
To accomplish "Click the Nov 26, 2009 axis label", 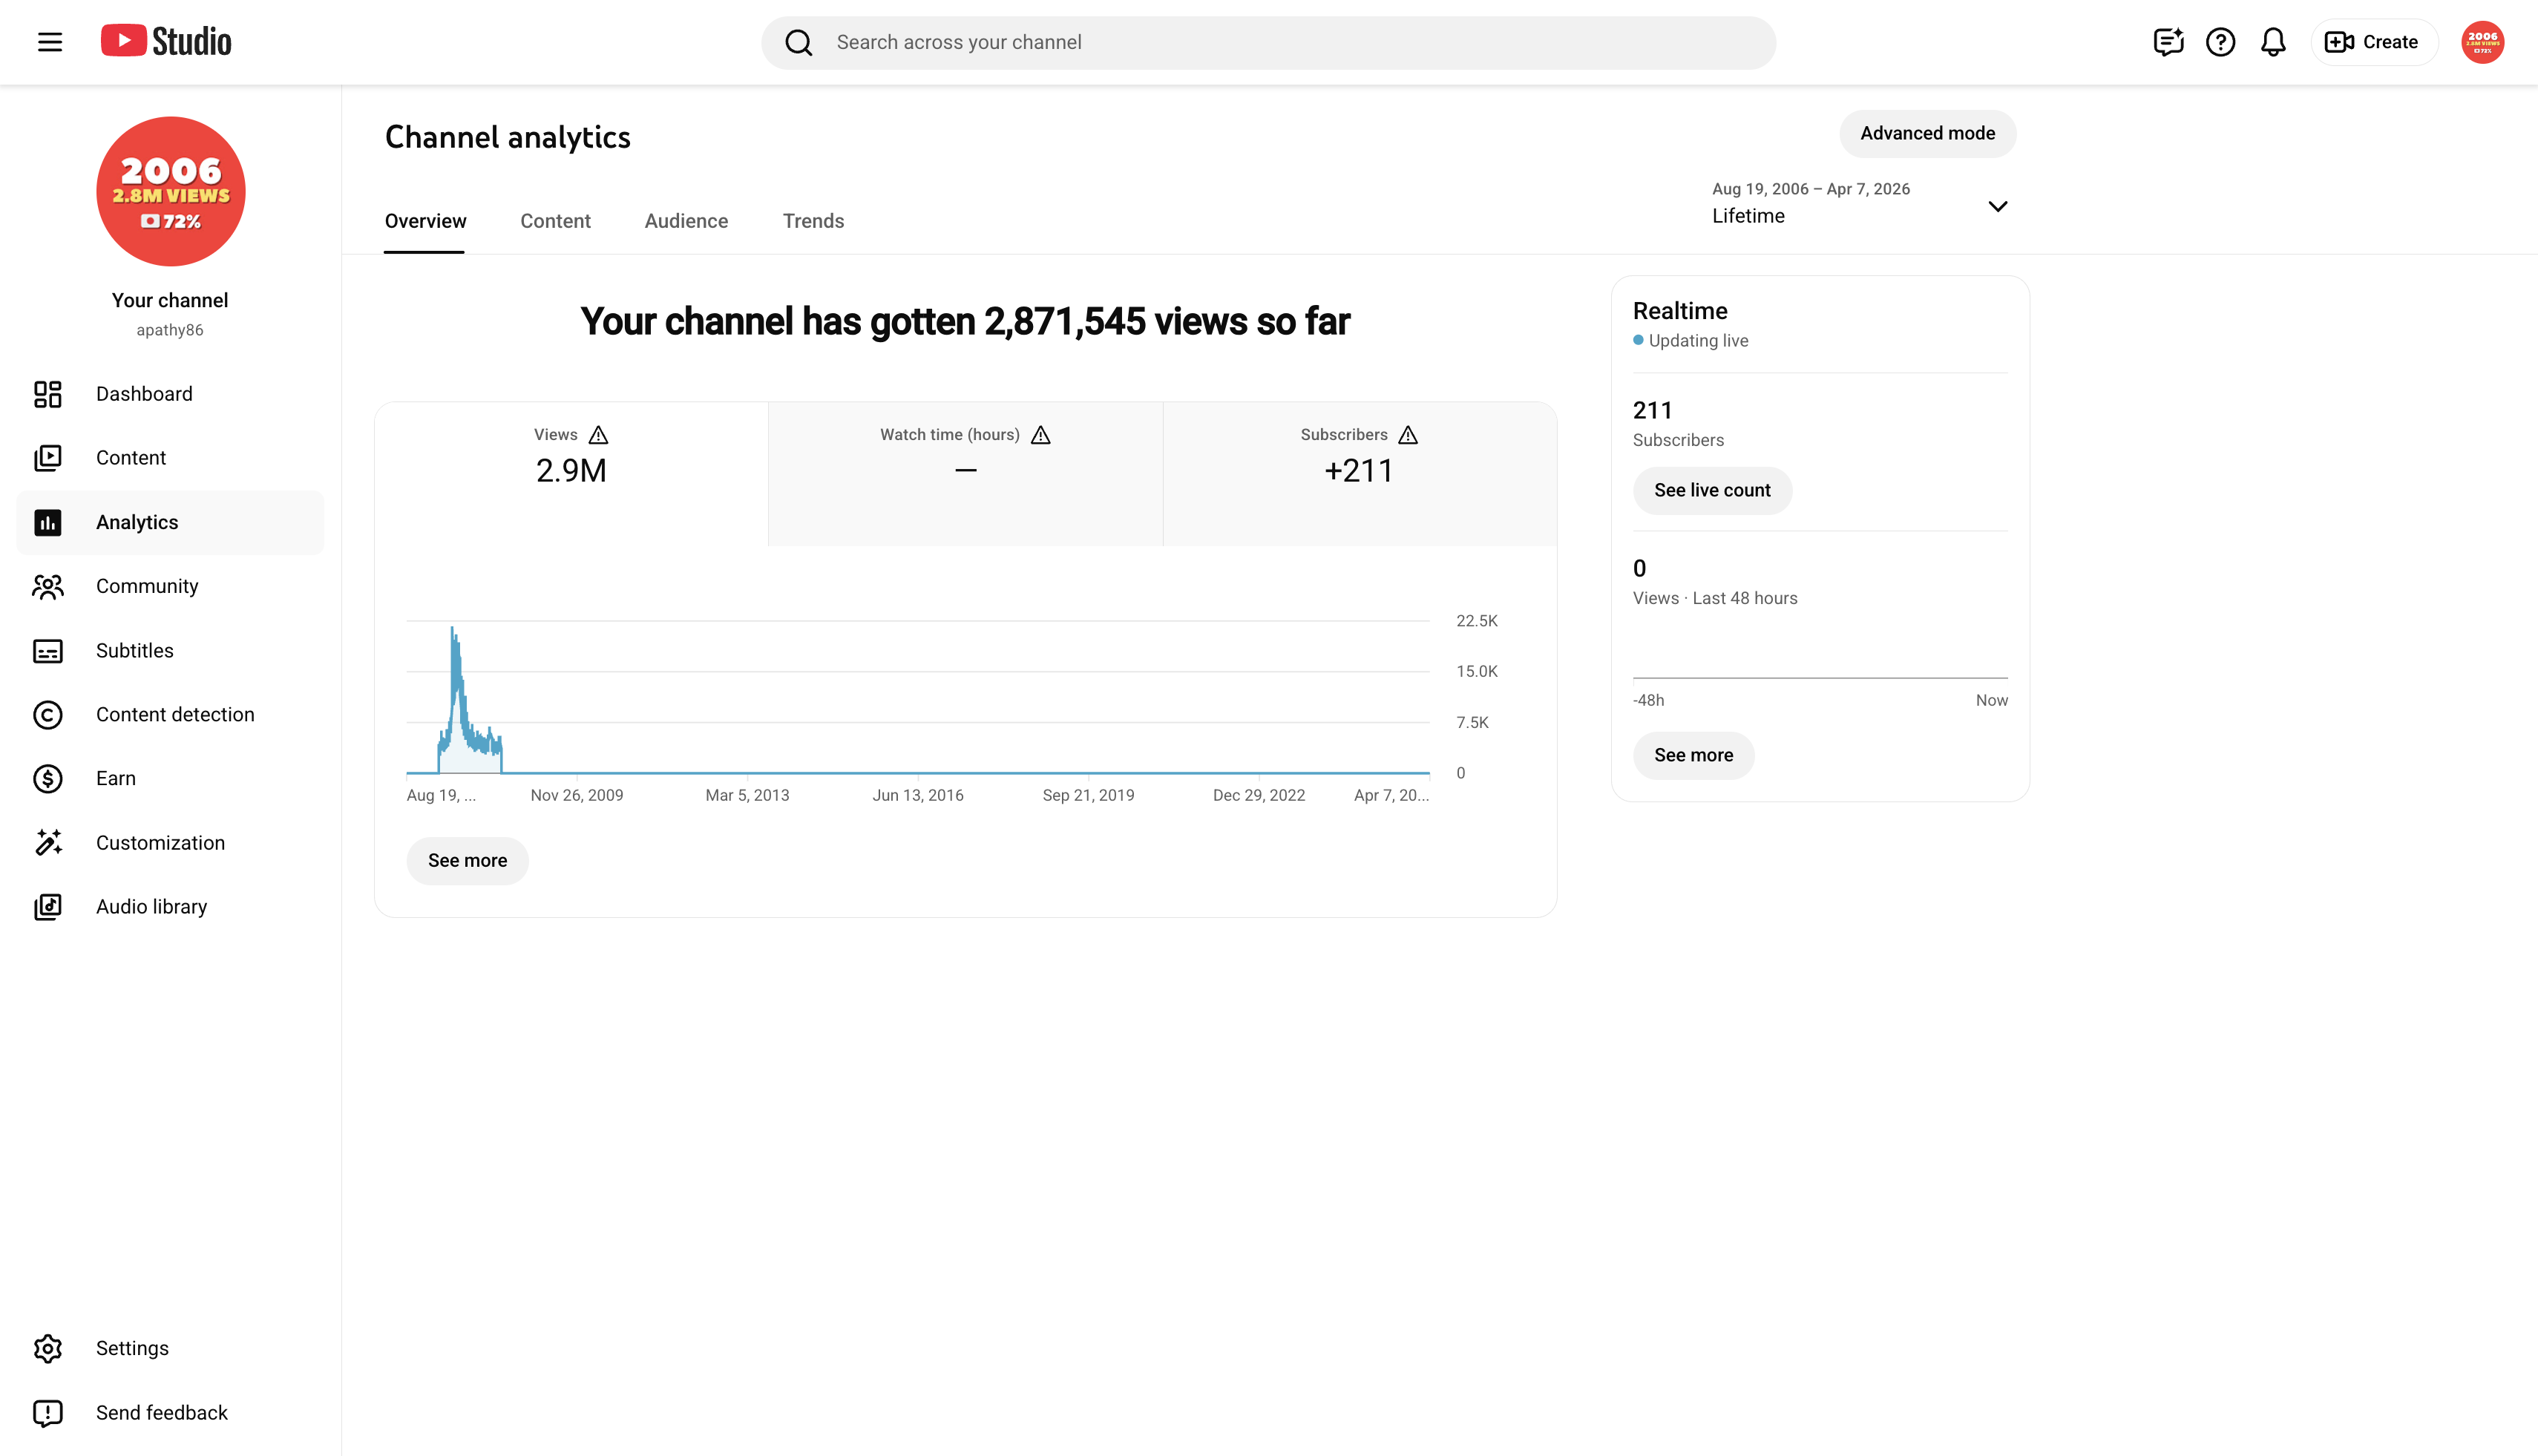I will point(577,796).
